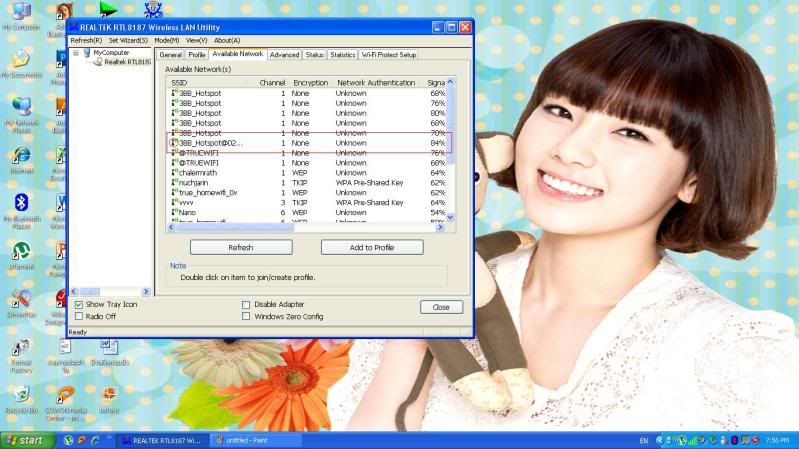The height and width of the screenshot is (449, 799).
Task: Select the 3BB_Hotspot@02... network row
Action: (x=308, y=143)
